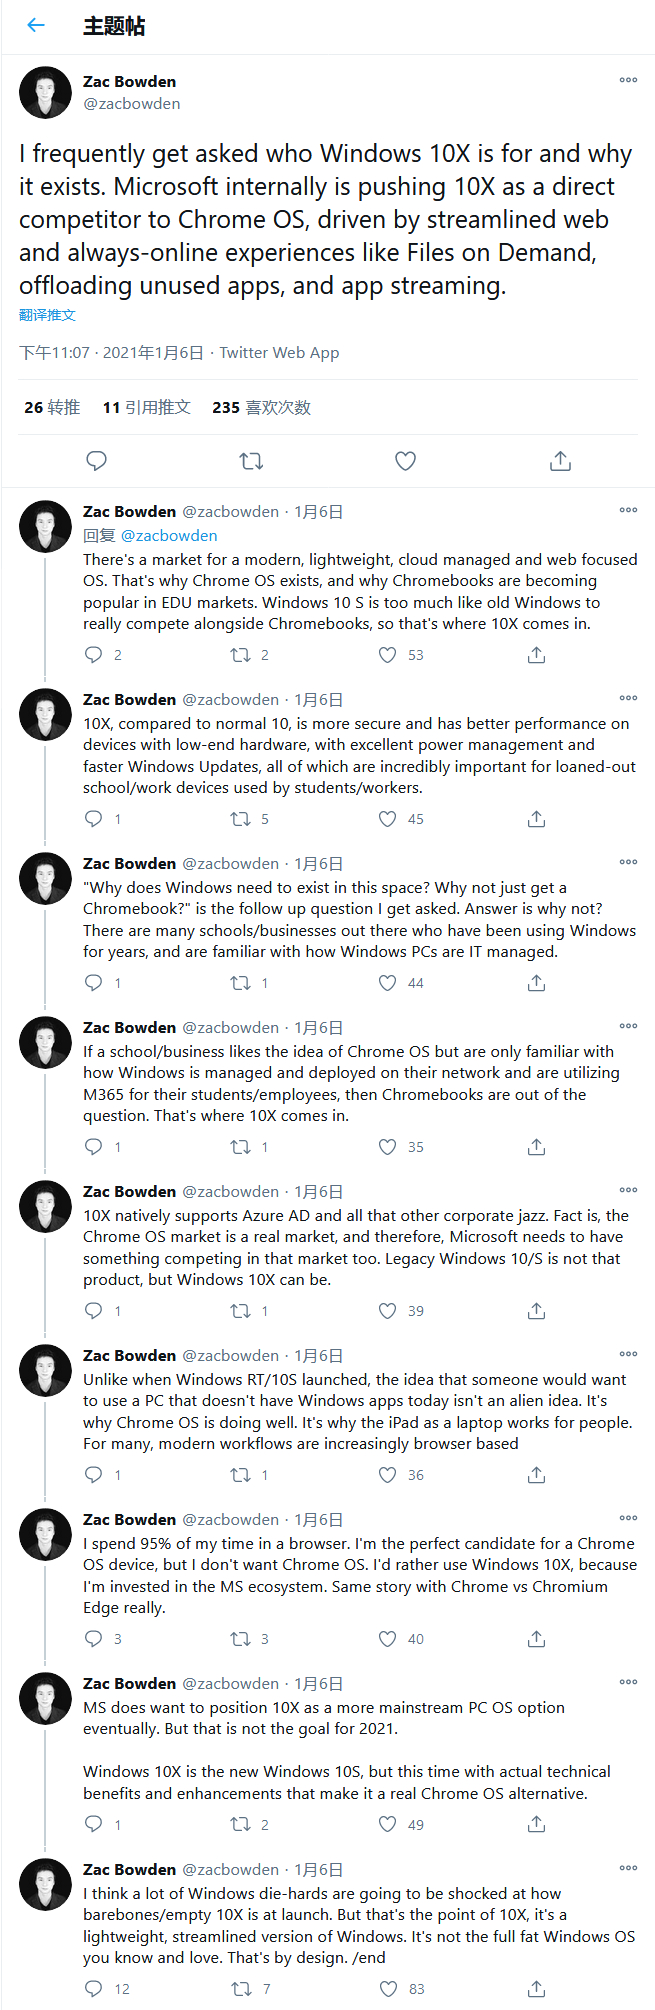Like the reply with 83 likes
The image size is (655, 2010).
coord(388,1989)
